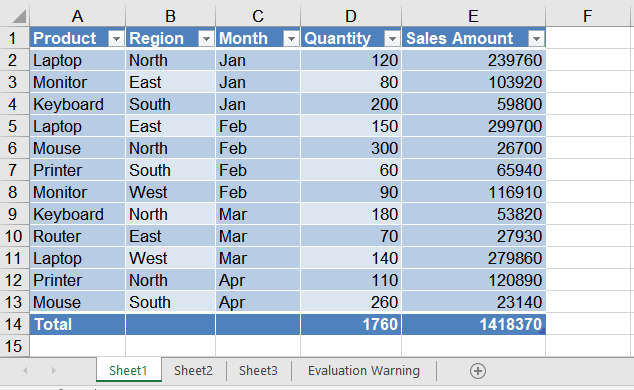Screen dimensions: 634x390
Task: Select cell with sales amount 65940
Action: click(473, 170)
